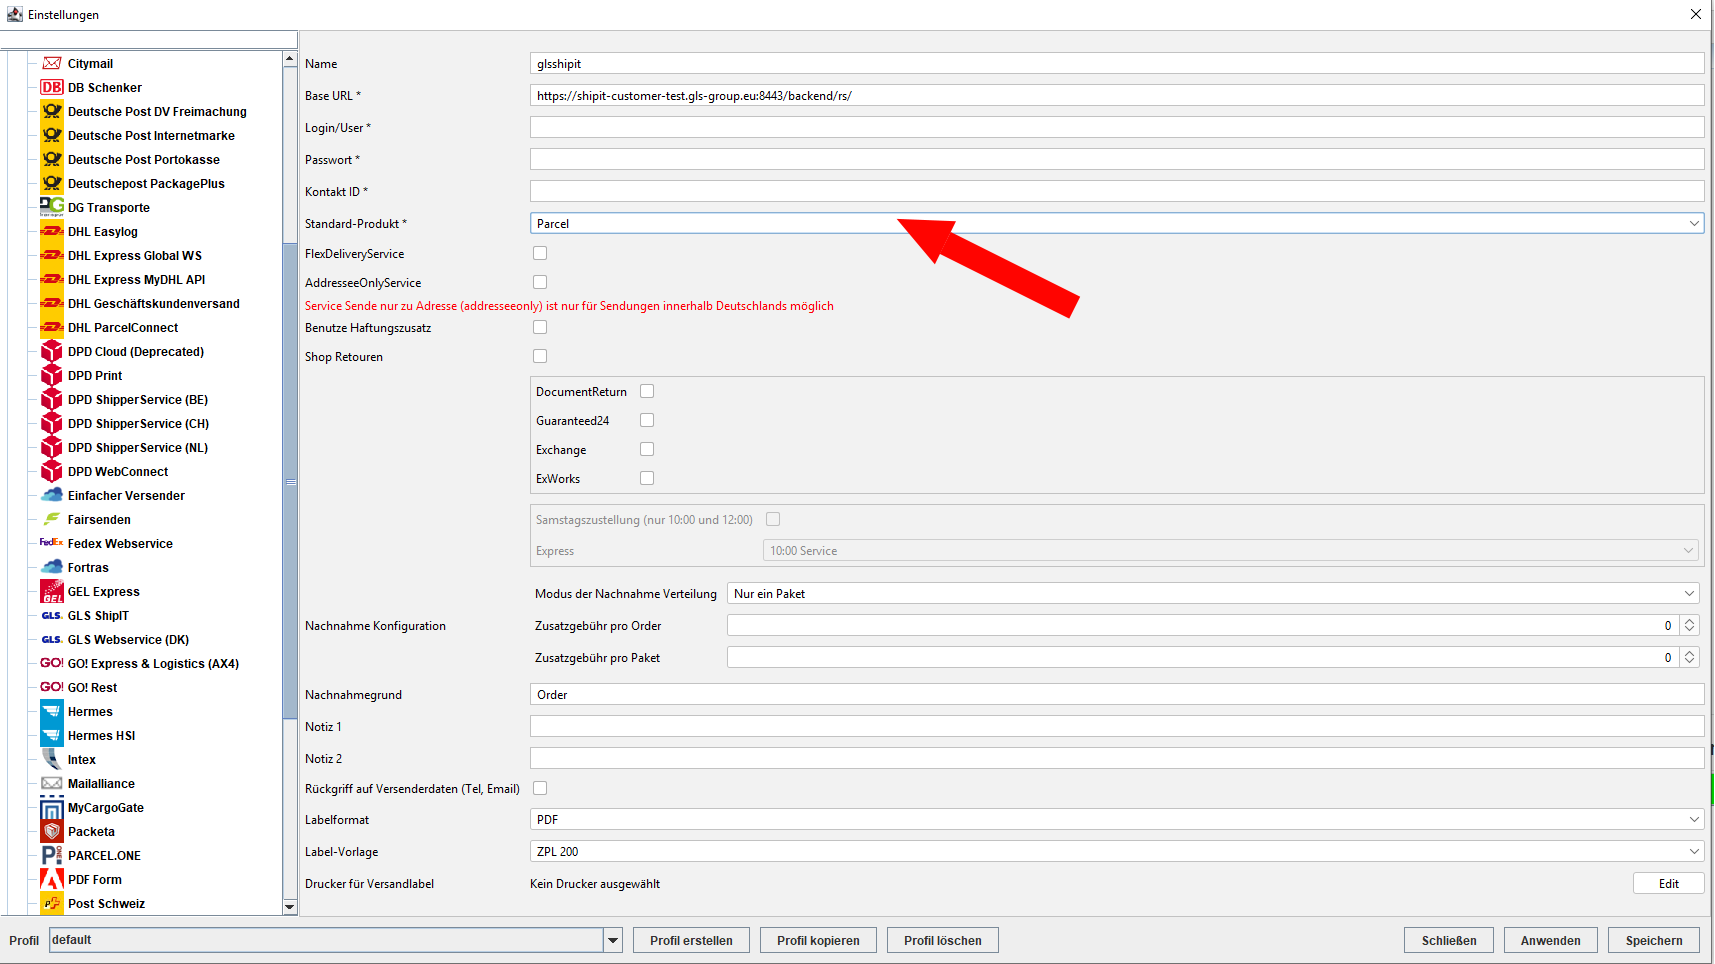The height and width of the screenshot is (964, 1715).
Task: Open the Express 10:00 Service dropdown
Action: (1231, 550)
